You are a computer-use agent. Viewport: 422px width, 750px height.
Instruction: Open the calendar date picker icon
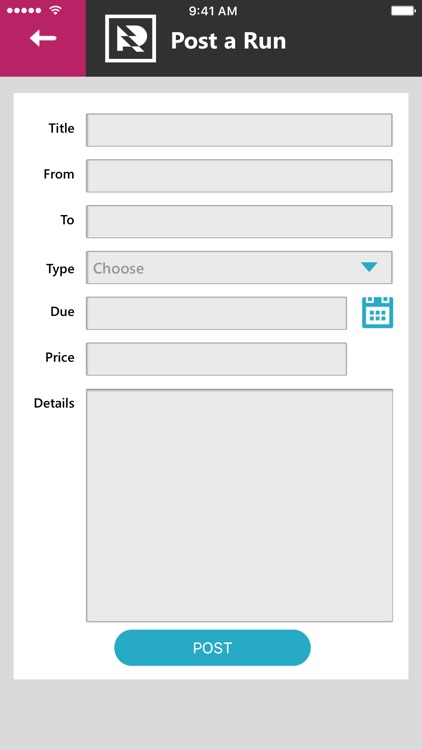[378, 312]
